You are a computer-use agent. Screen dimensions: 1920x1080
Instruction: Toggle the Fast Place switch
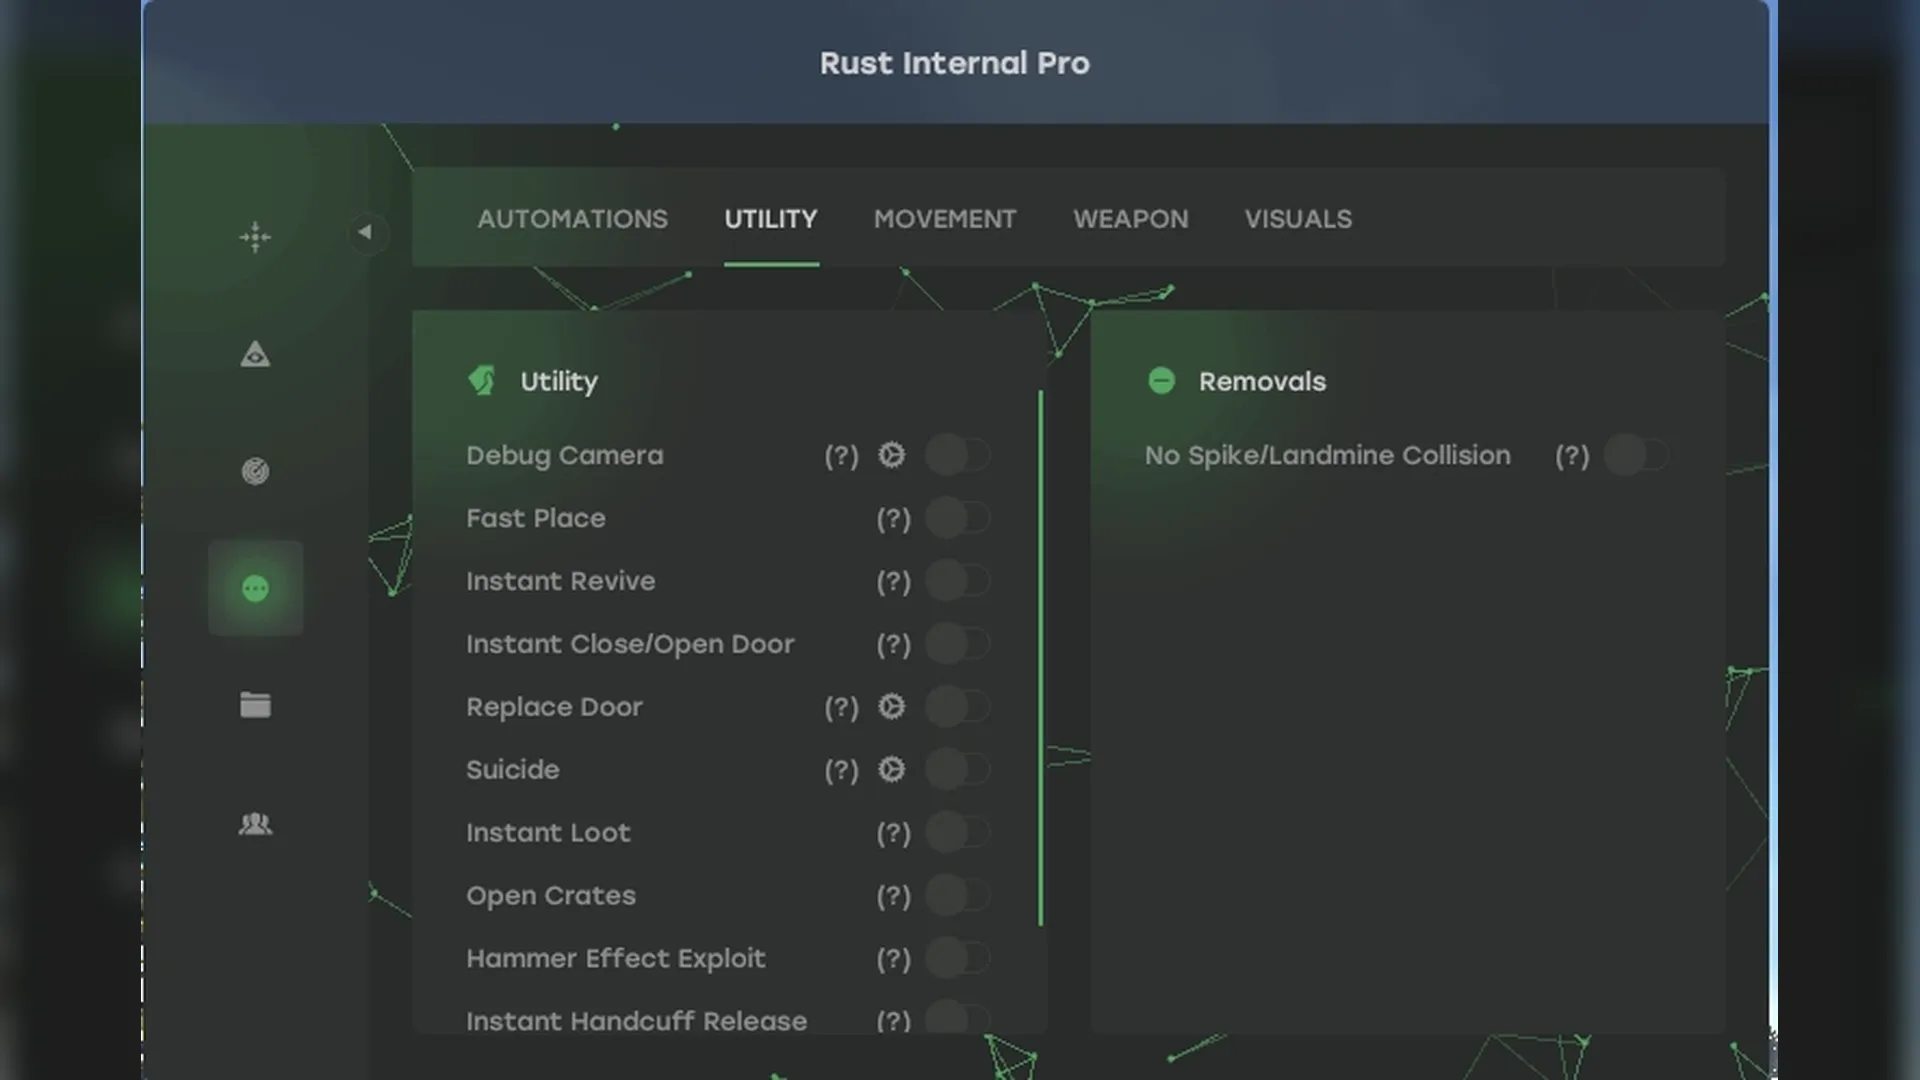957,518
